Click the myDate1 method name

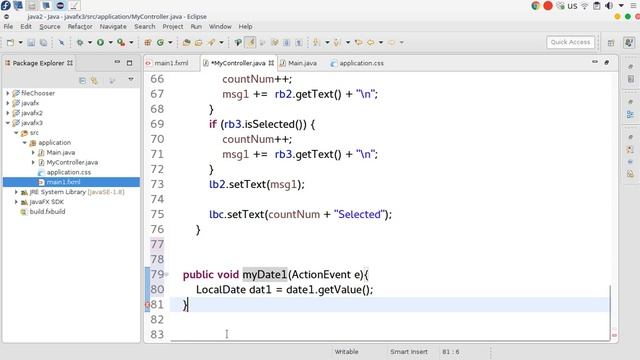point(265,275)
